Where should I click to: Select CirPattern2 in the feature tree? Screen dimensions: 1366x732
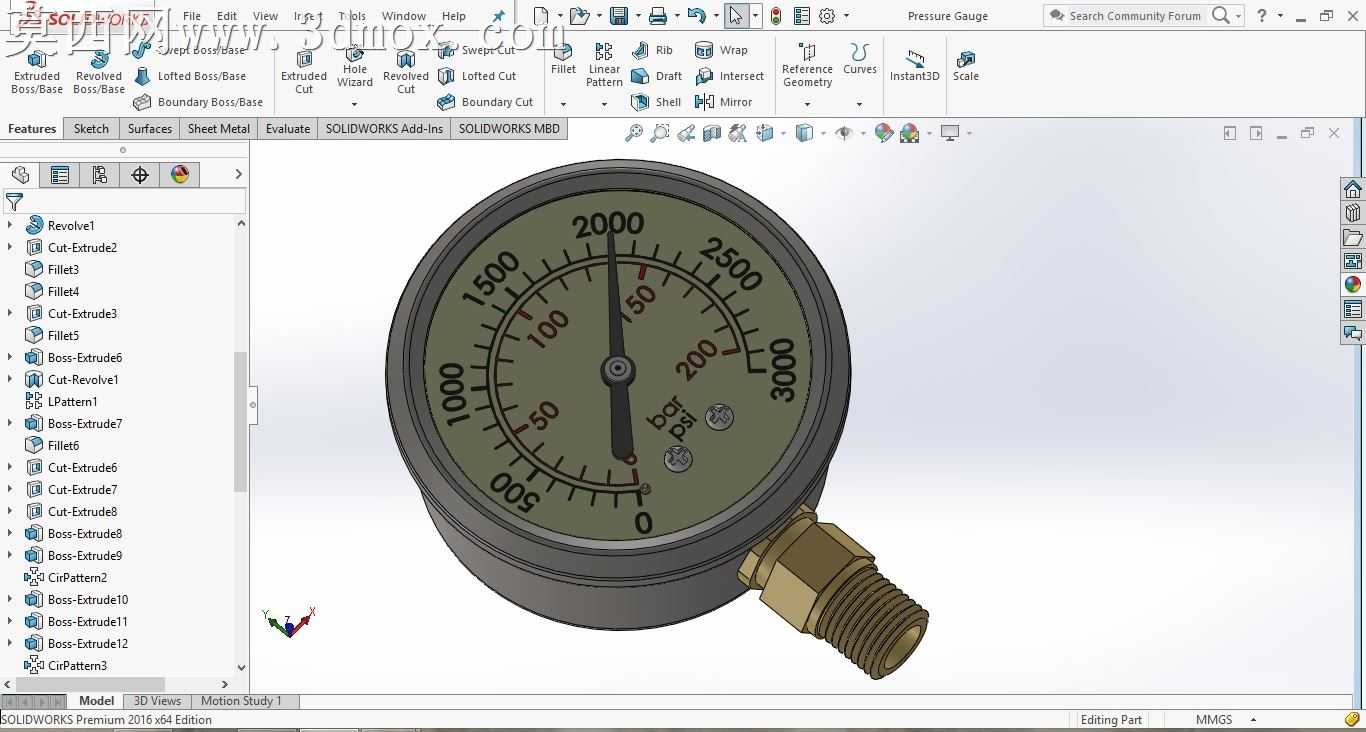pos(66,577)
